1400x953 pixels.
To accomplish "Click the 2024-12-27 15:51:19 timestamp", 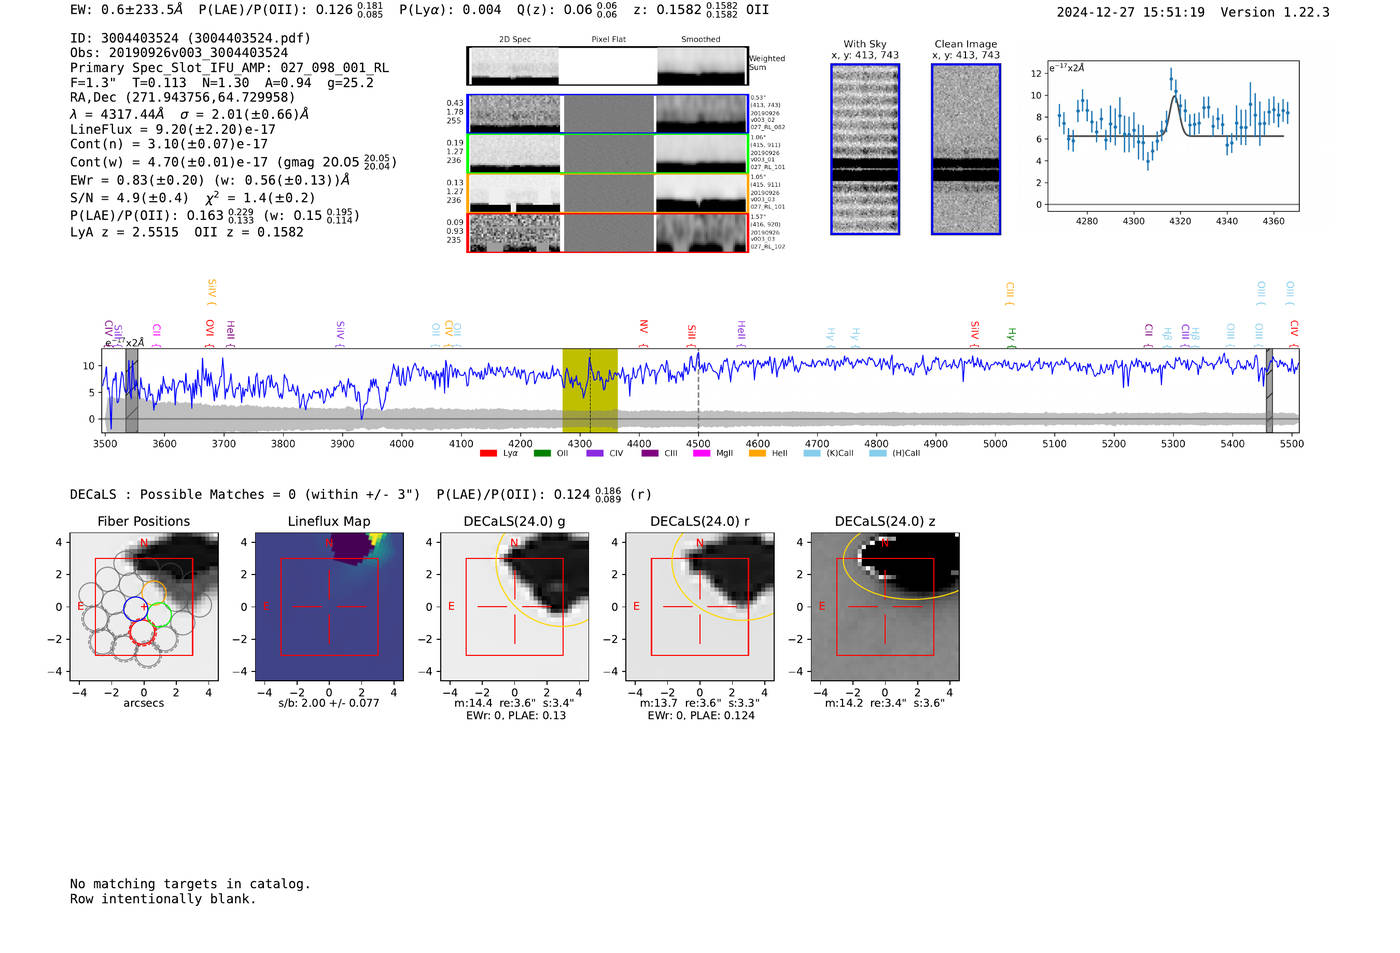I will pyautogui.click(x=1130, y=12).
